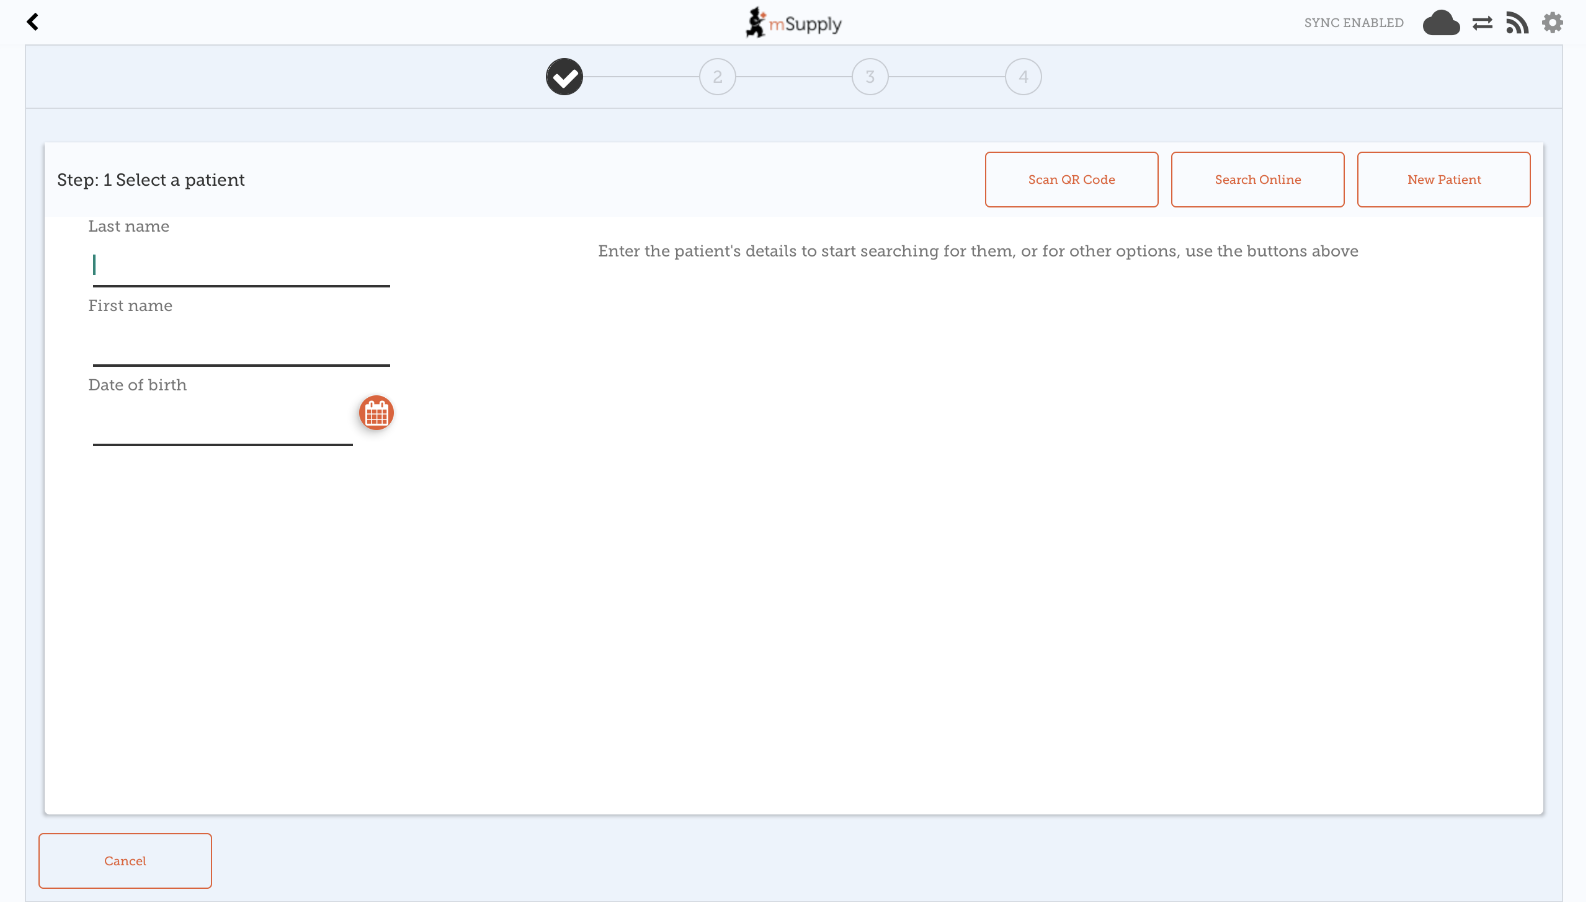Viewport: 1586px width, 902px height.
Task: Go to step 2 in the wizard
Action: 717,77
